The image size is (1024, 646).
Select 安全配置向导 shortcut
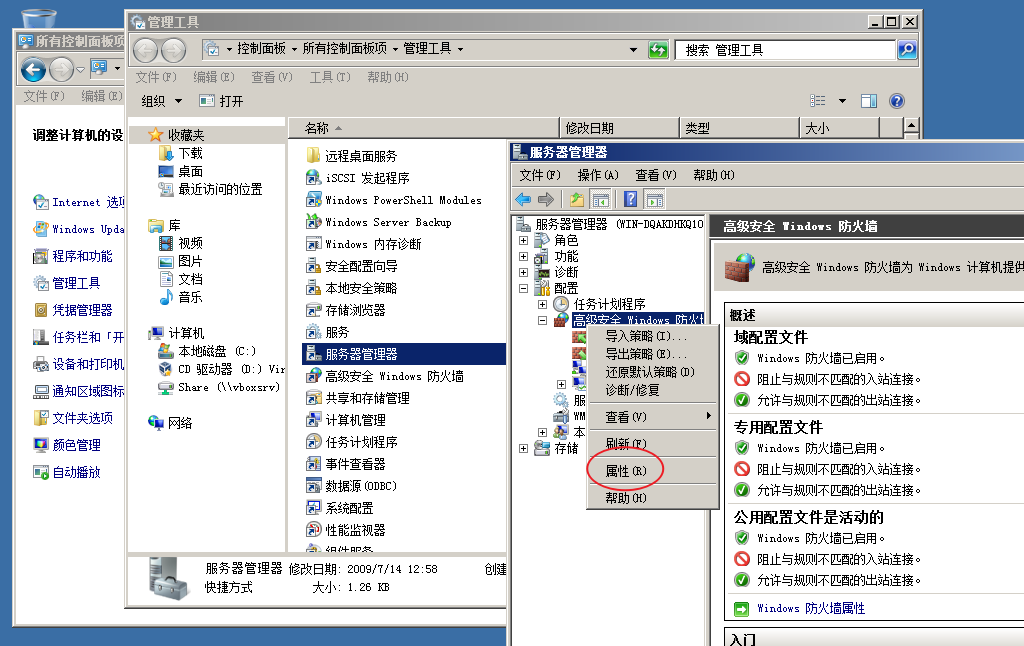(352, 266)
